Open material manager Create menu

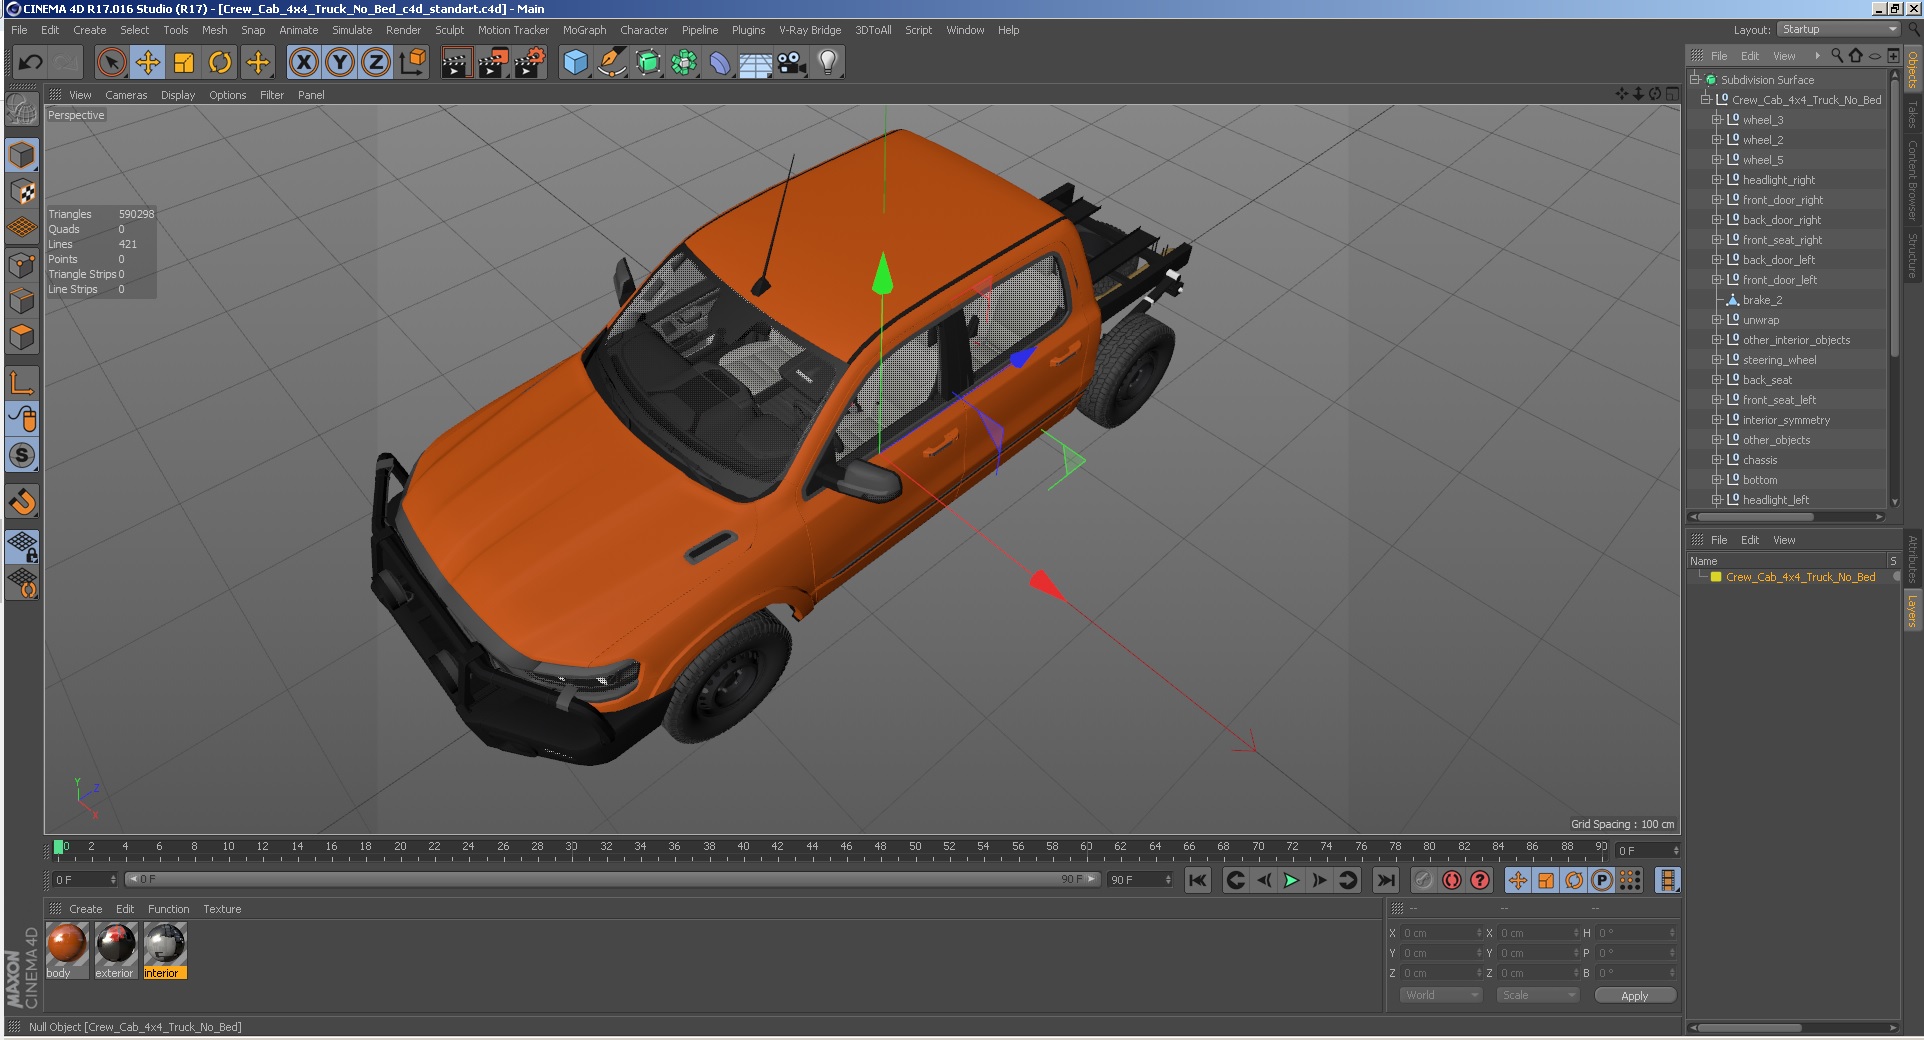point(85,909)
